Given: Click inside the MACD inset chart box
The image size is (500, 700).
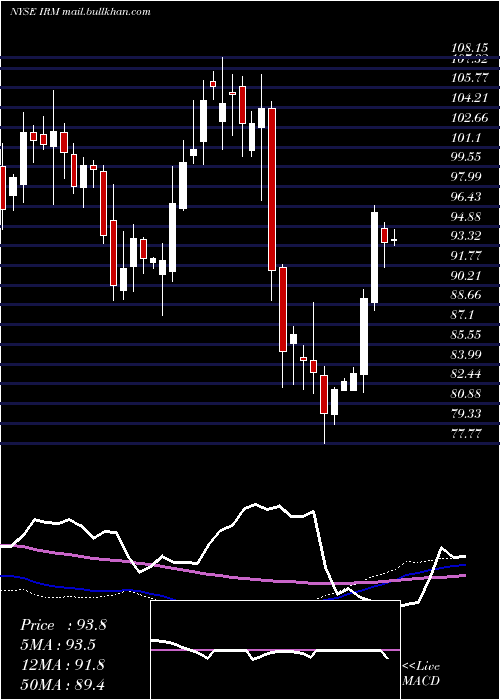Looking at the screenshot, I should [275, 650].
